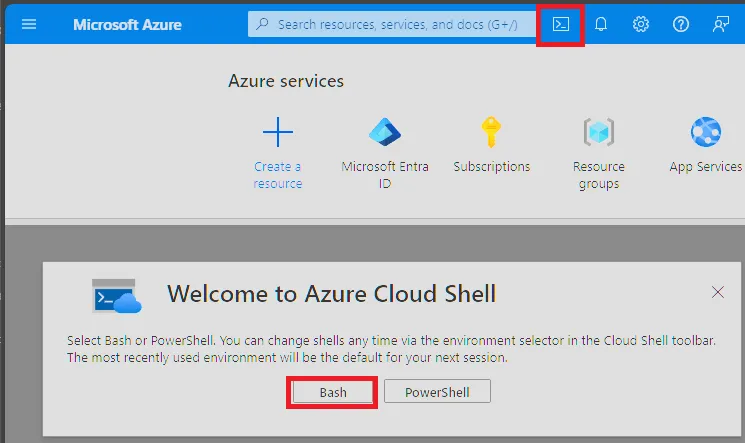Open the notifications bell
The image size is (745, 443).
tap(601, 24)
